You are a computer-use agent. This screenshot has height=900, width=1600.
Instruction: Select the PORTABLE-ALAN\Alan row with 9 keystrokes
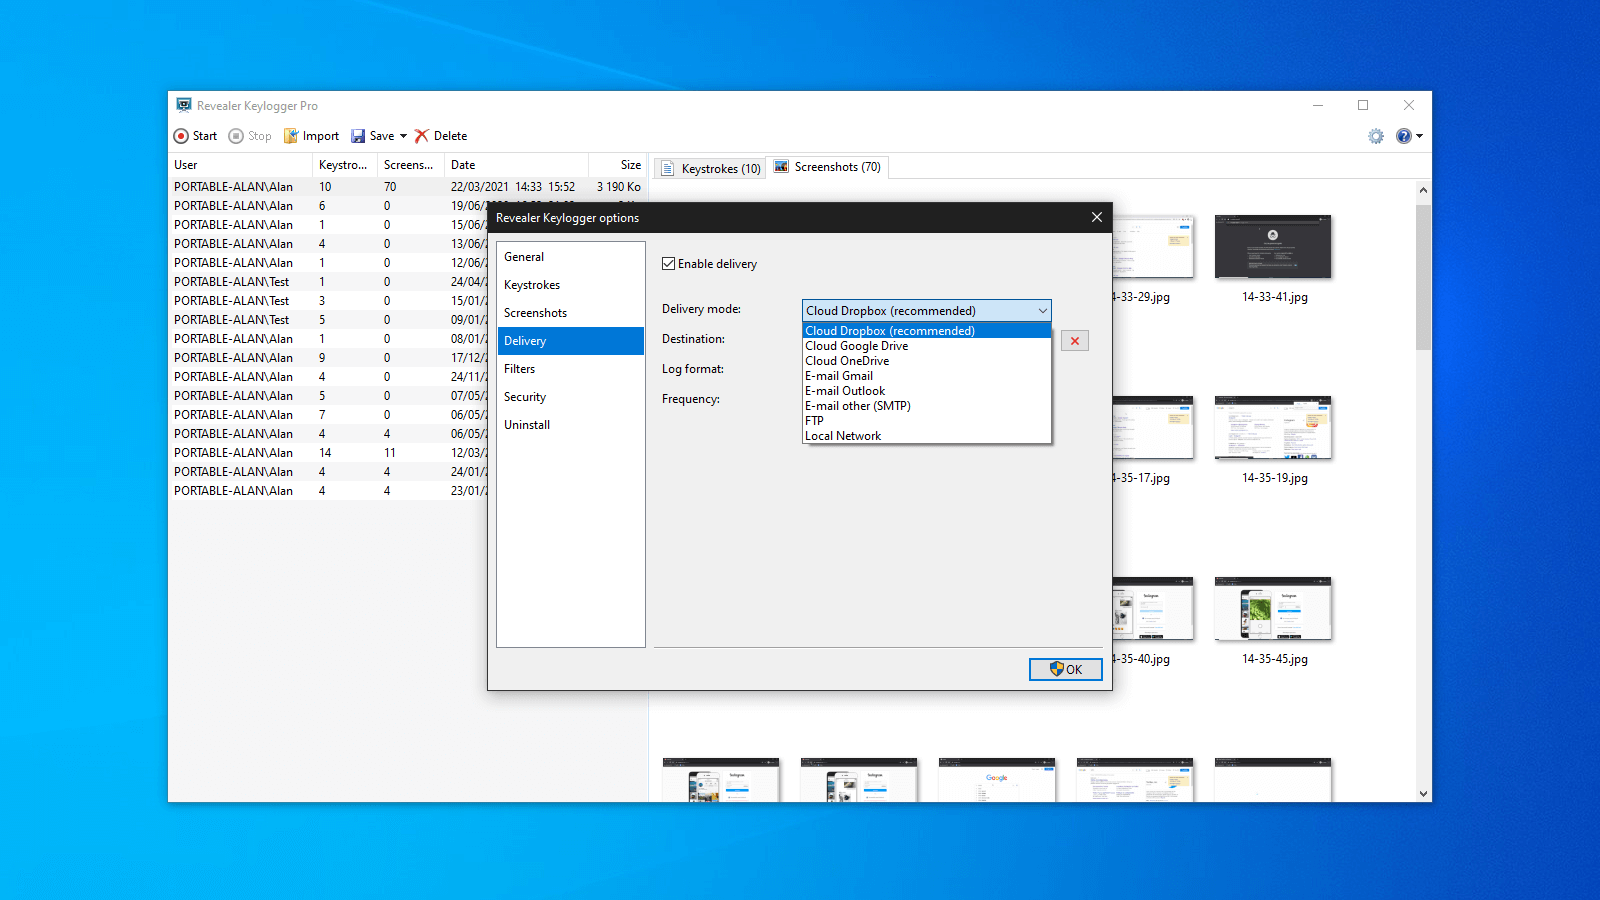[328, 358]
